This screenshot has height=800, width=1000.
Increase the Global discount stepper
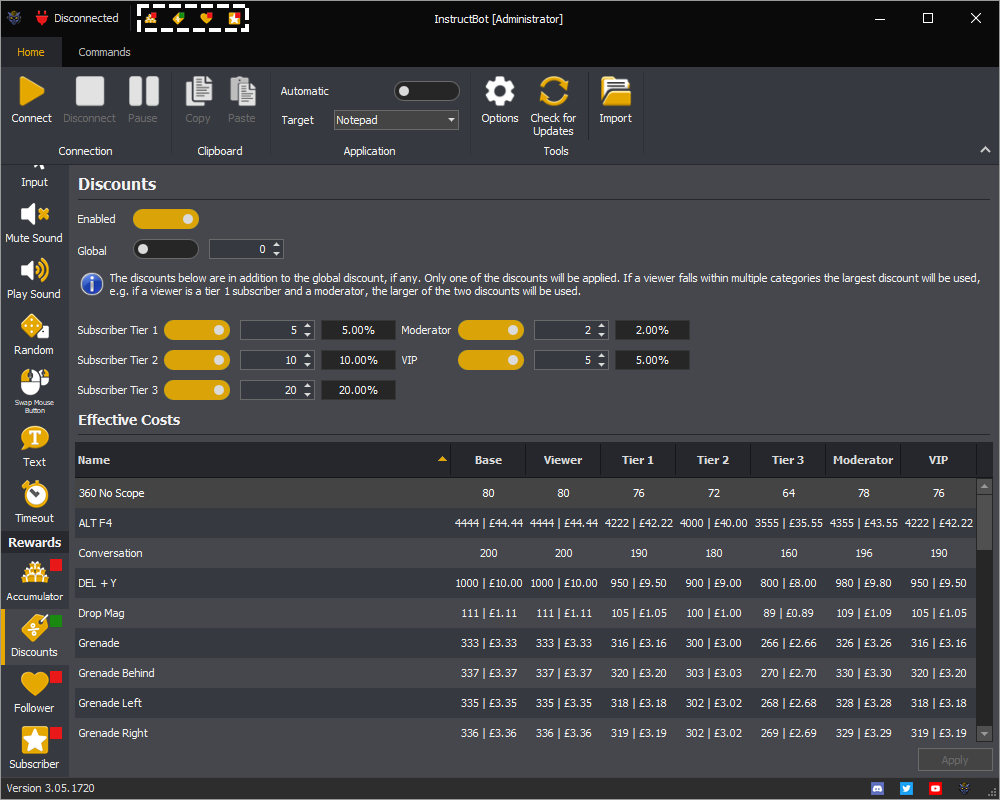pyautogui.click(x=277, y=245)
